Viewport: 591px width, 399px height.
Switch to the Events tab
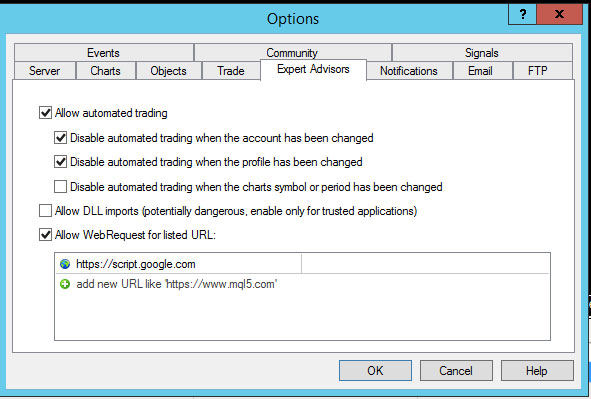point(104,52)
